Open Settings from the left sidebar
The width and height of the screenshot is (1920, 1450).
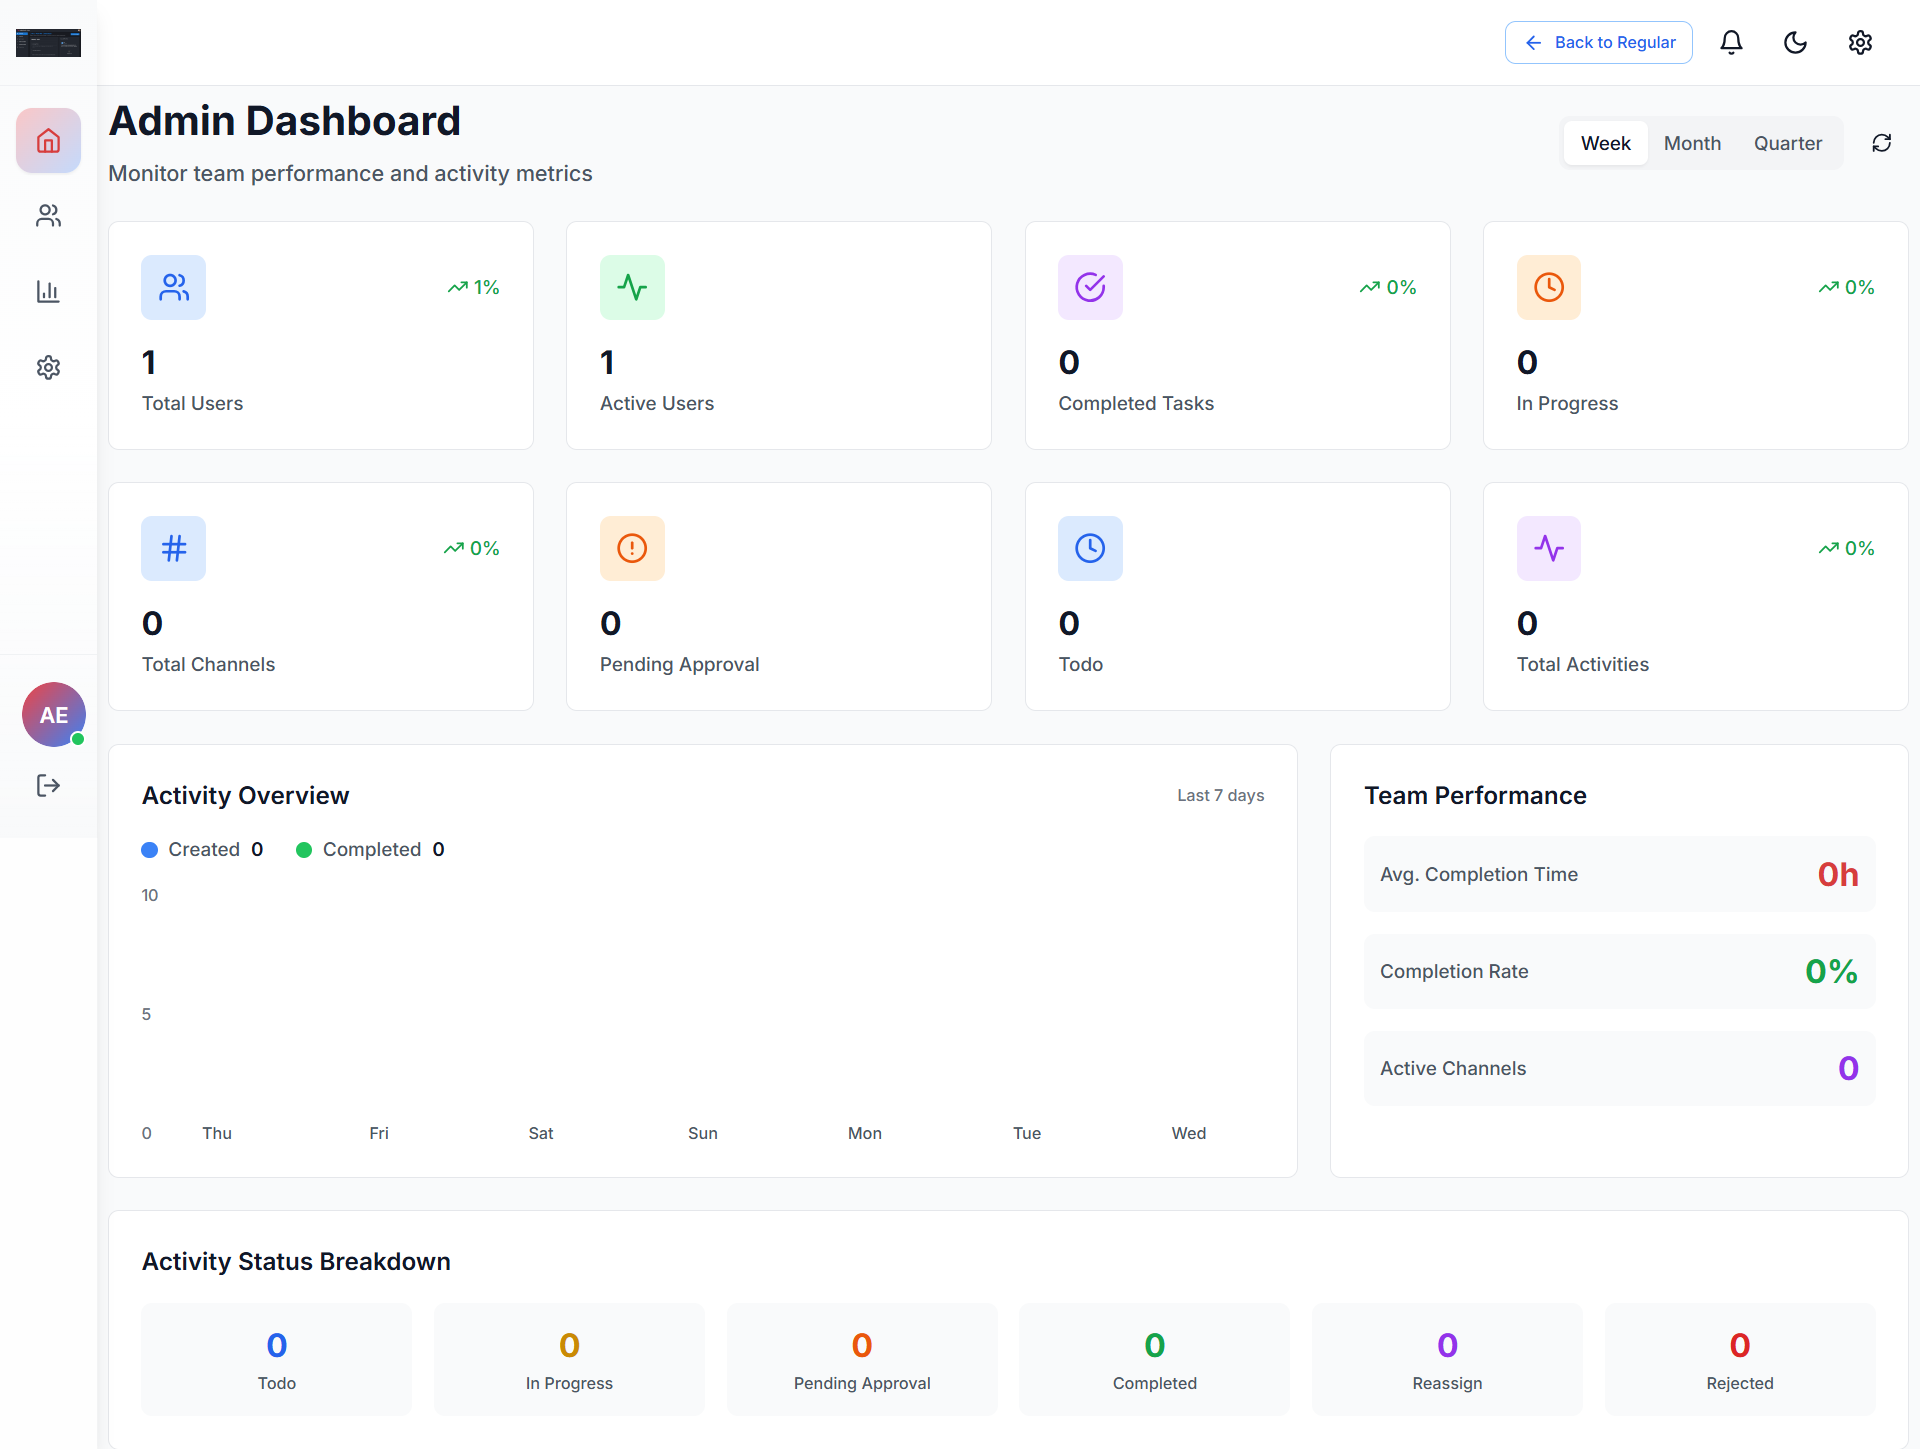tap(48, 367)
